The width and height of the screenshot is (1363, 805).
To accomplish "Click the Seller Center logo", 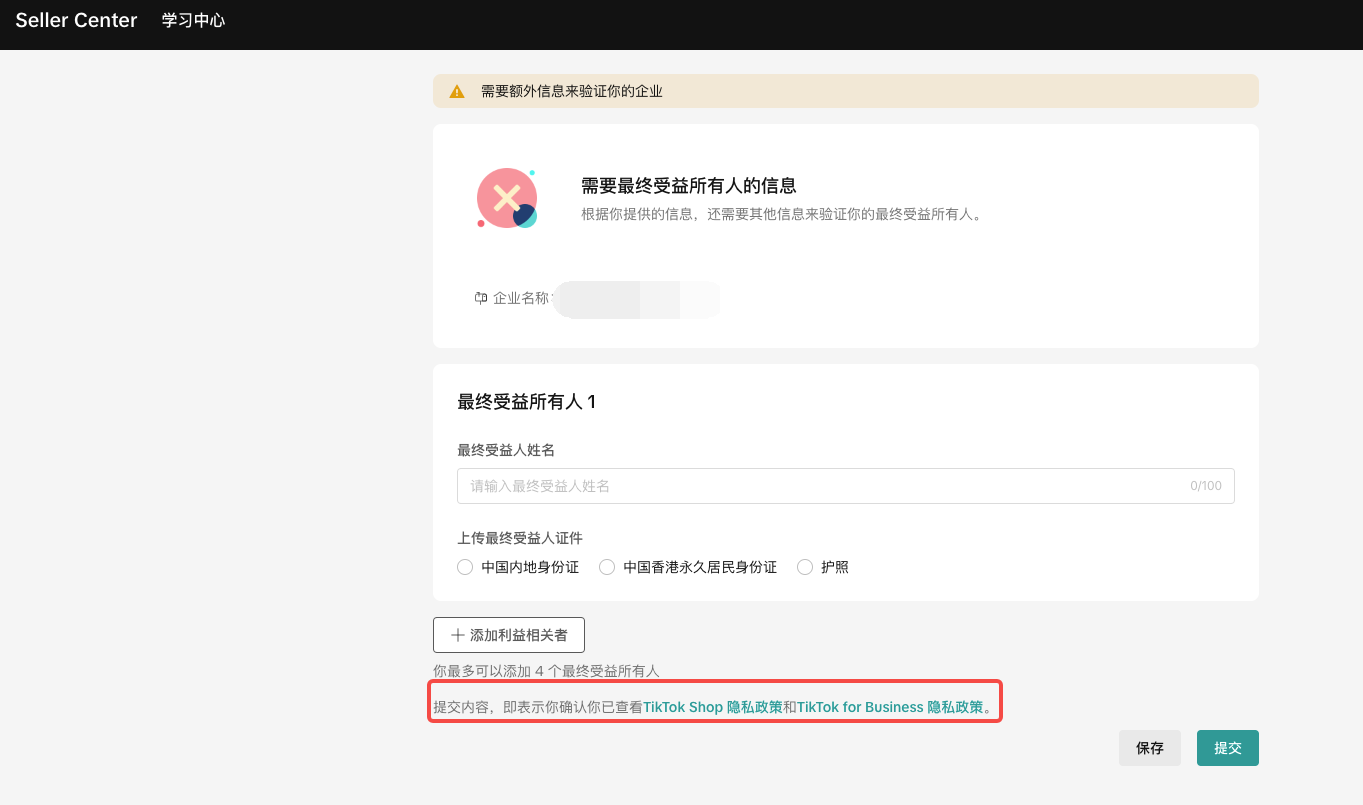I will pos(76,20).
